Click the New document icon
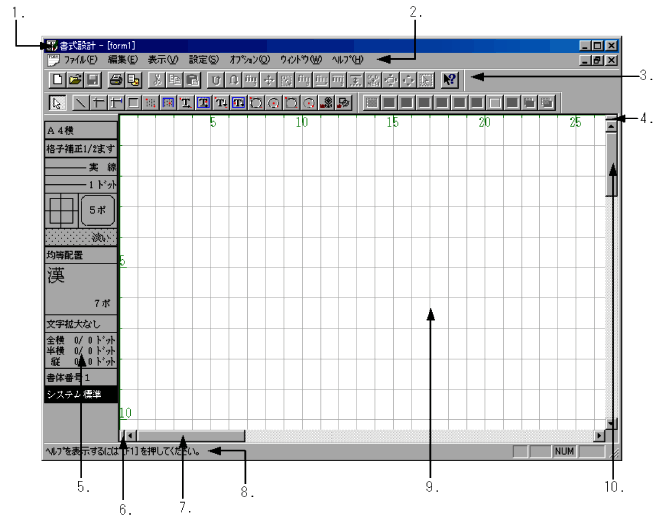Viewport: 665px width, 521px height. tap(56, 79)
